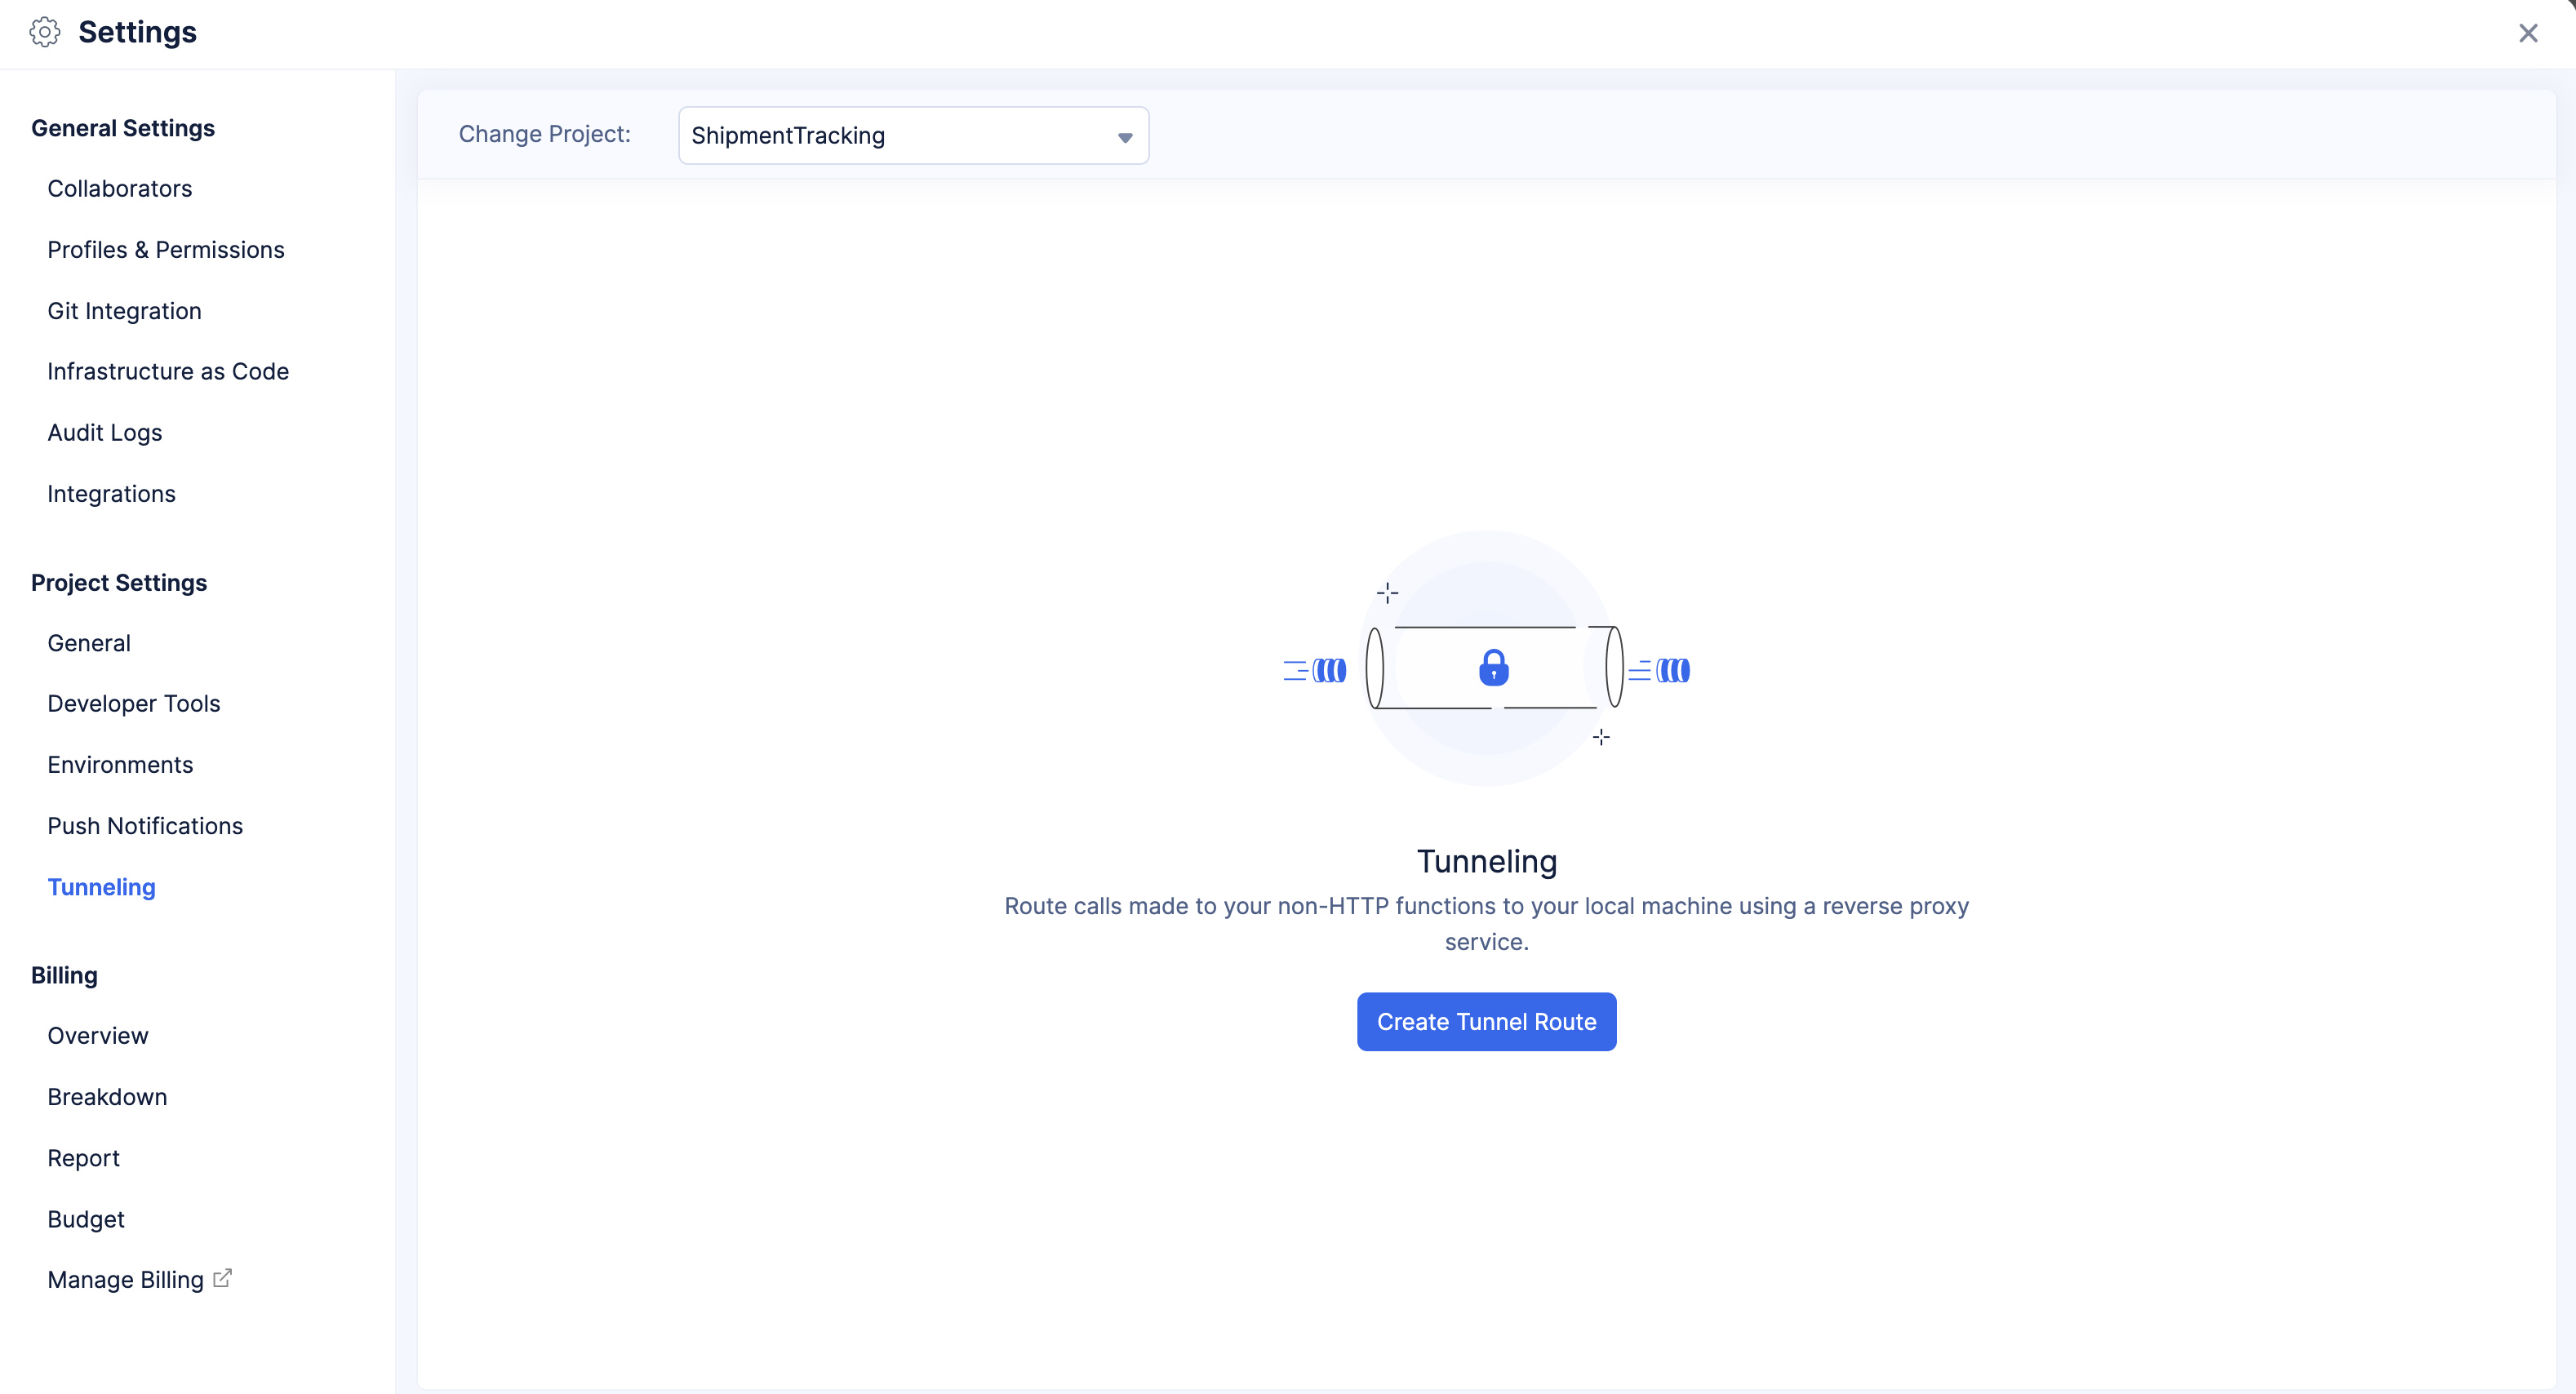Click the Budget billing option
This screenshot has height=1394, width=2576.
tap(86, 1219)
